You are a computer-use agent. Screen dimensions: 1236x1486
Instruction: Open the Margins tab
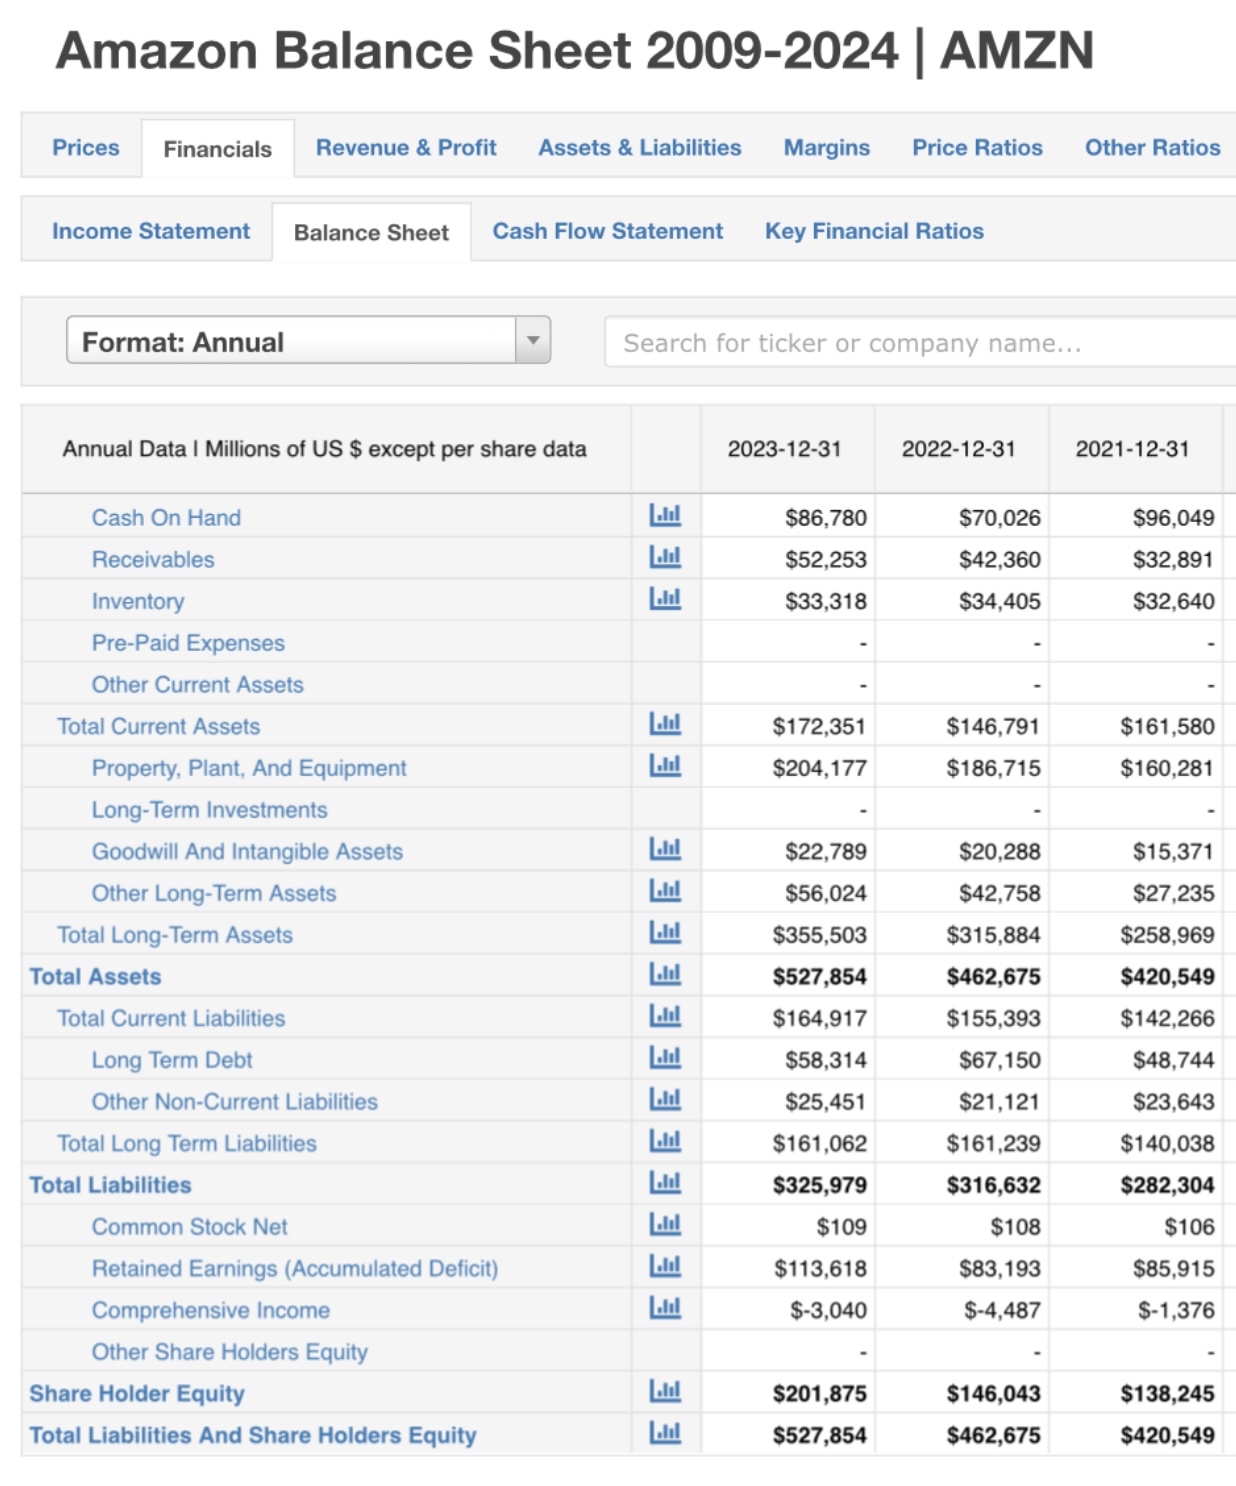pyautogui.click(x=827, y=147)
